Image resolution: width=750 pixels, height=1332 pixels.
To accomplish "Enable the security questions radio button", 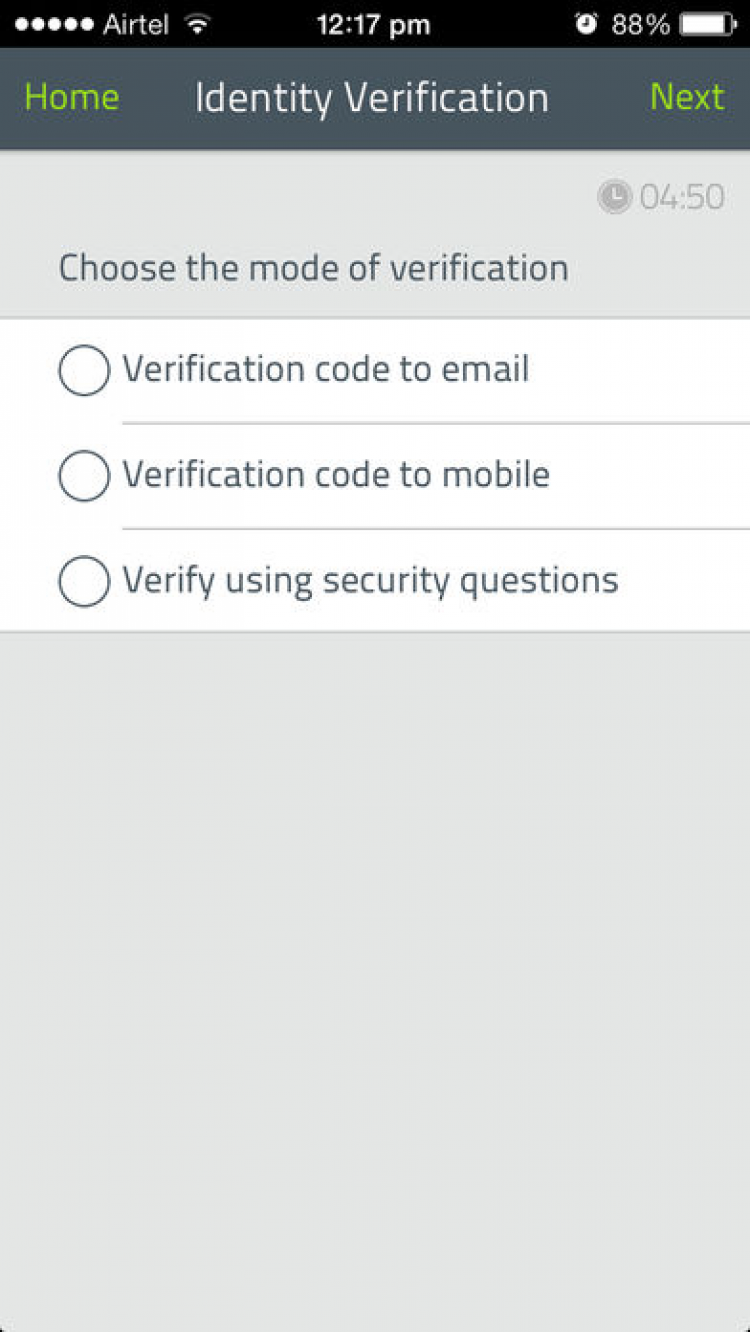I will pyautogui.click(x=84, y=581).
